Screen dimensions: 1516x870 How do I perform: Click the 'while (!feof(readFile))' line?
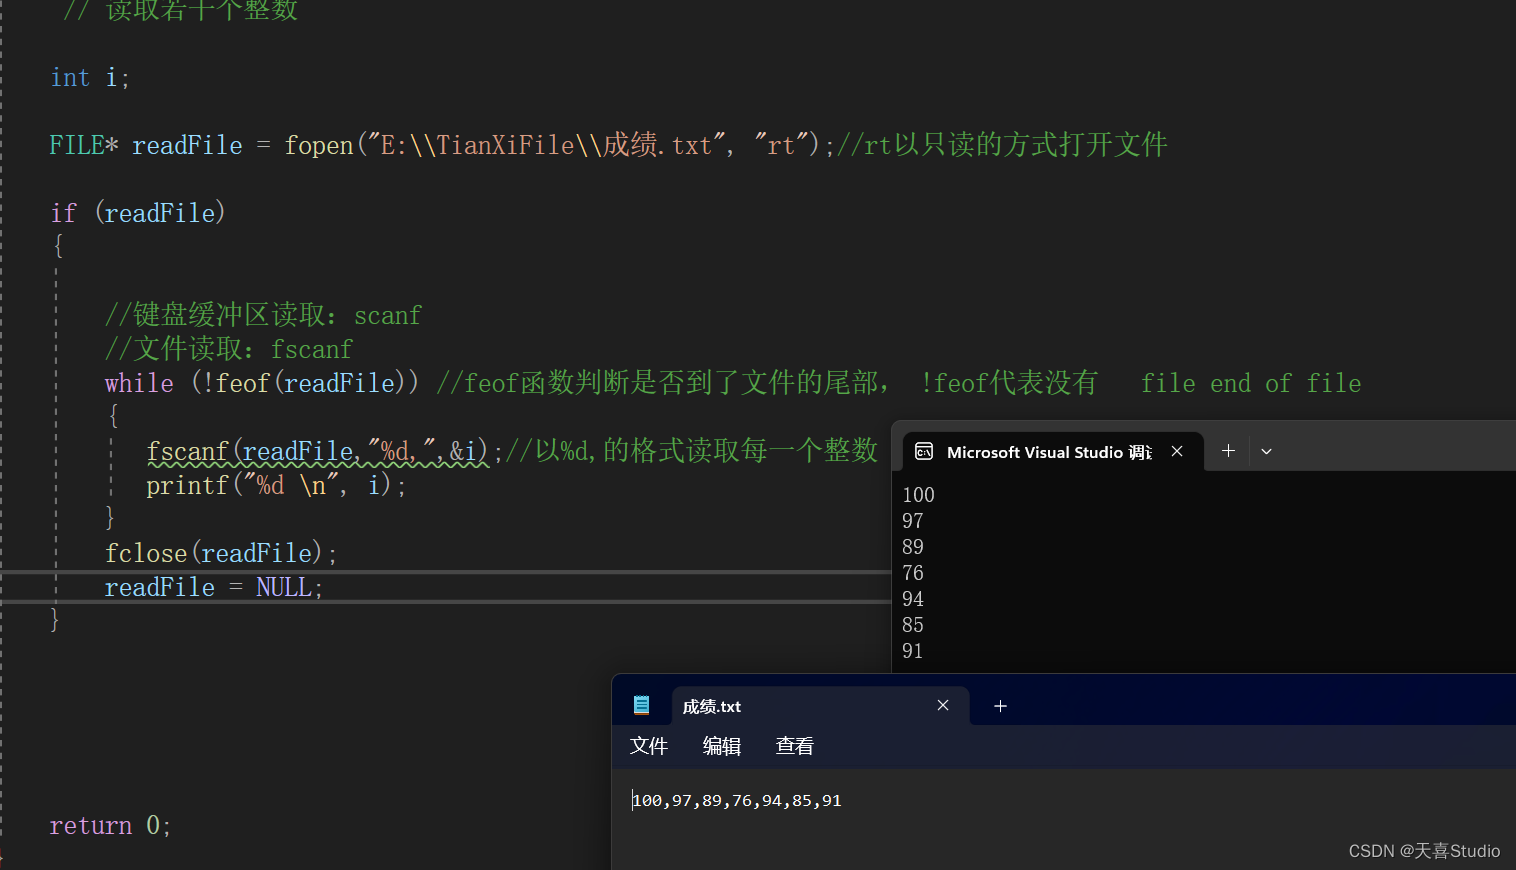262,383
